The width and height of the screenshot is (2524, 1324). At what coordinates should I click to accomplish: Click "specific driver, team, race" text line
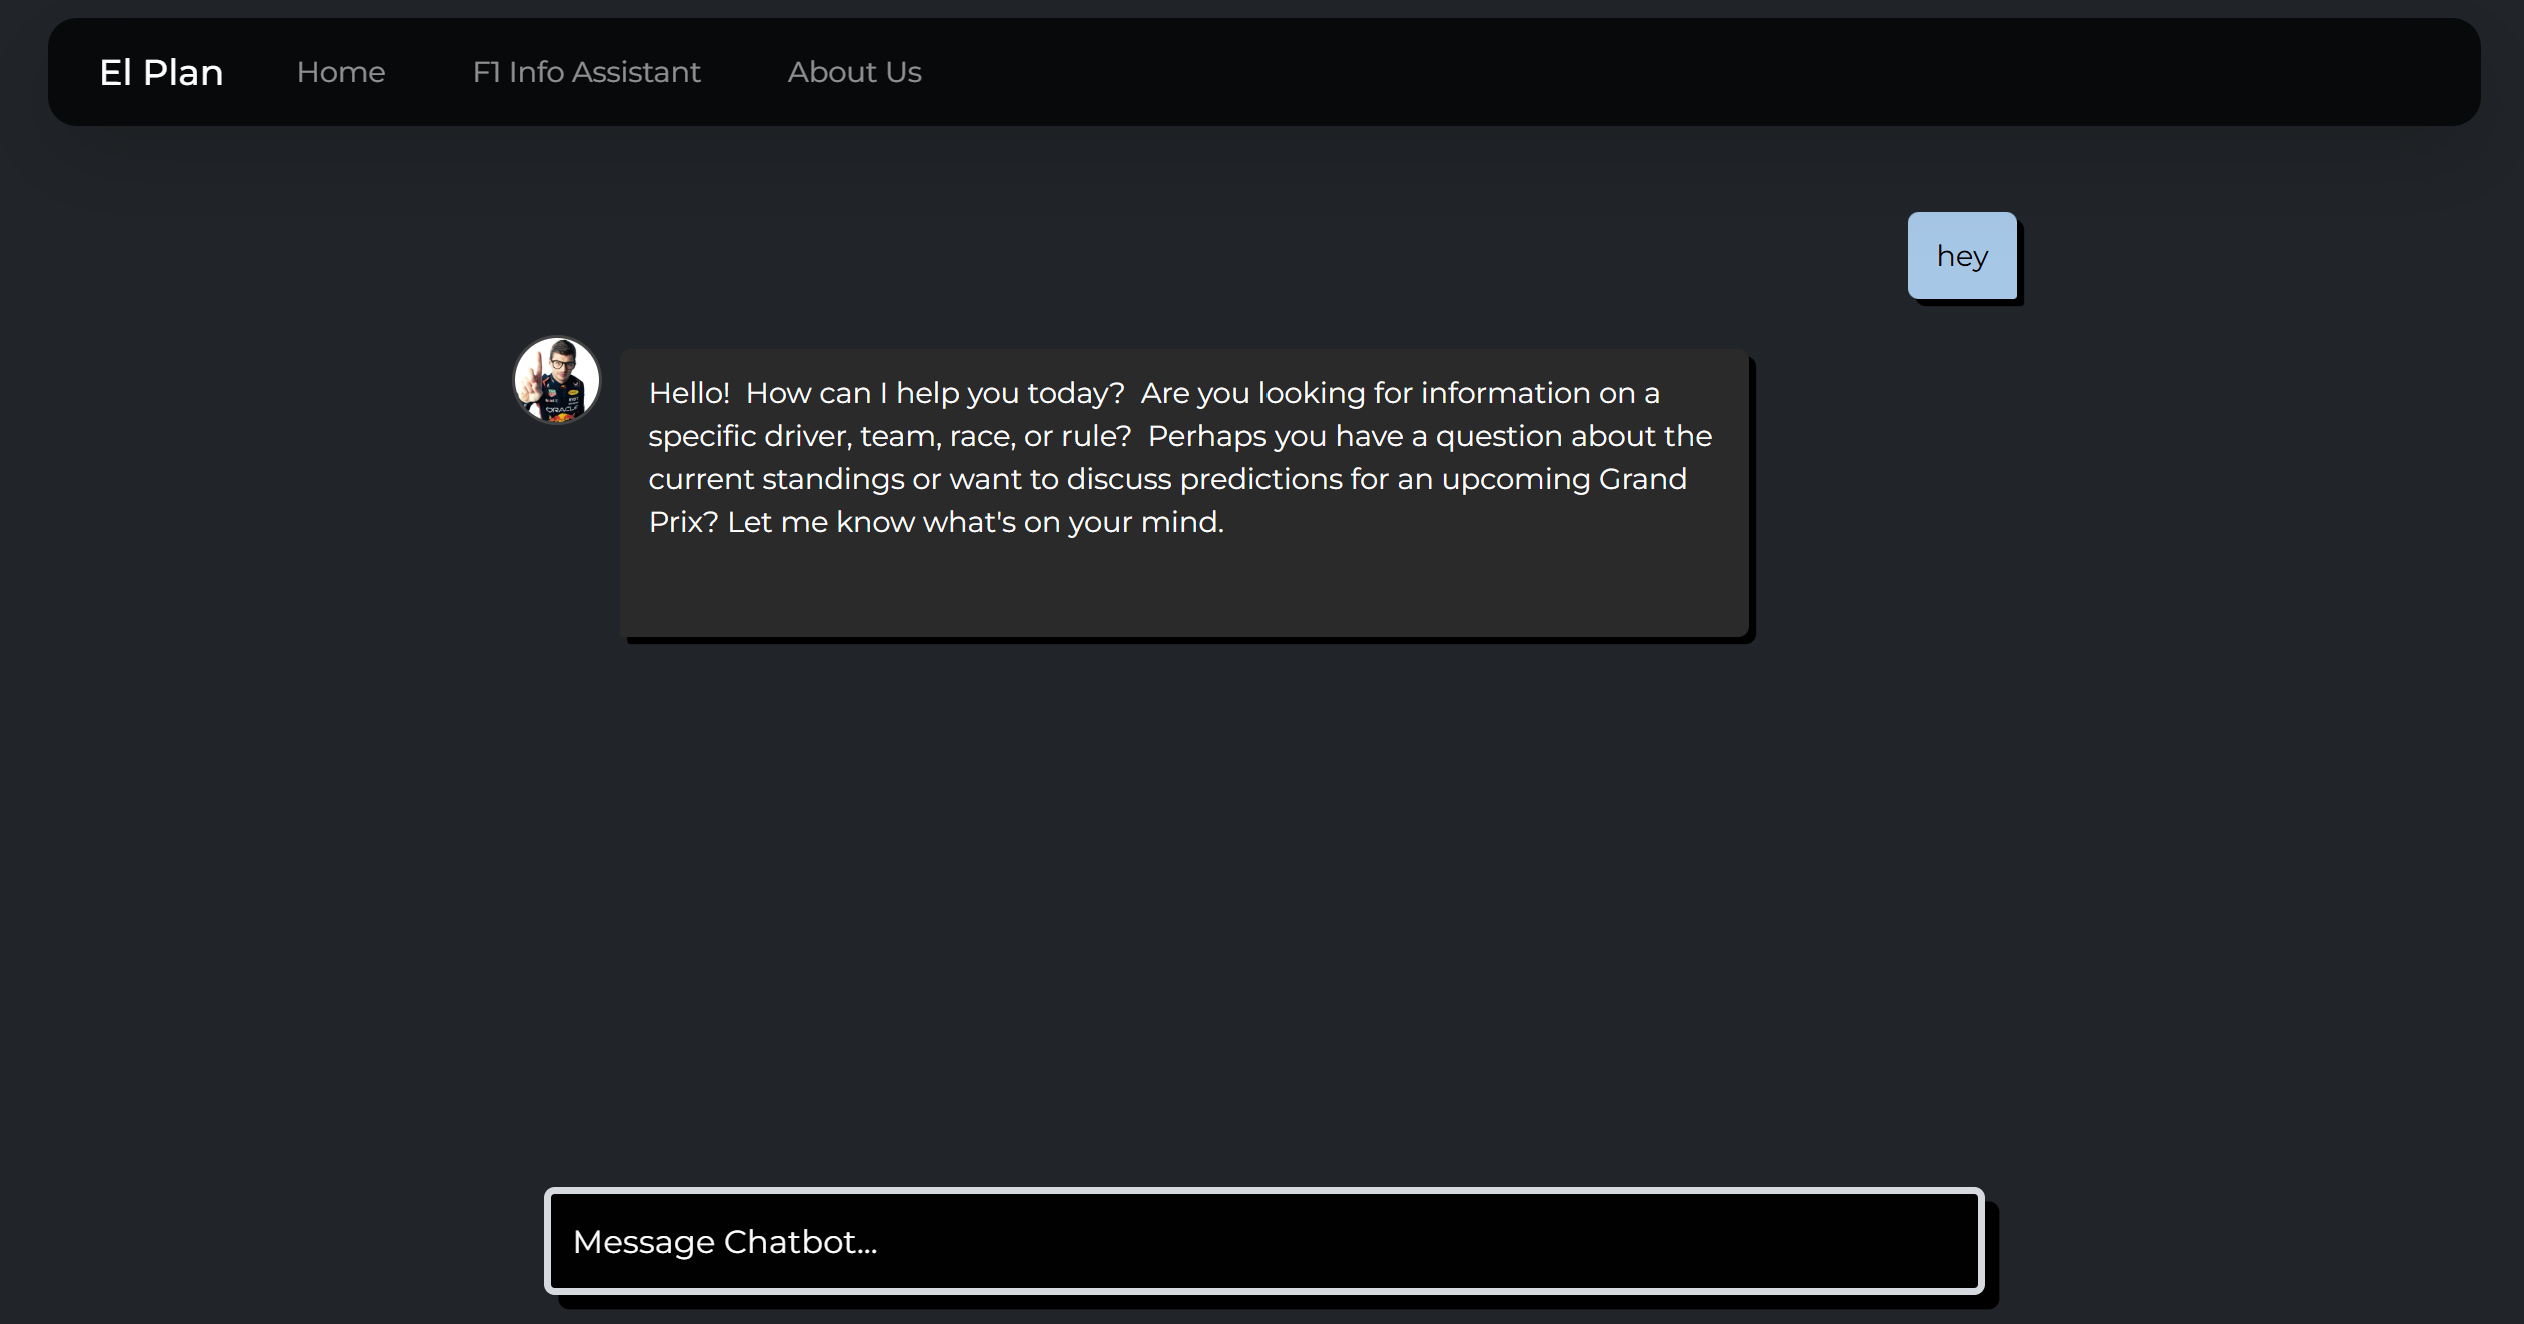click(830, 436)
